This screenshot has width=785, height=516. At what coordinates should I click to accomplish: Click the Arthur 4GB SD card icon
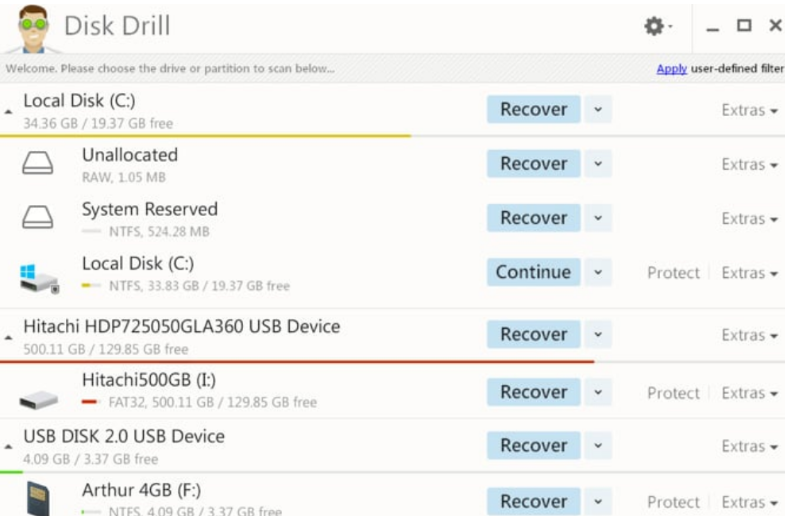point(38,498)
